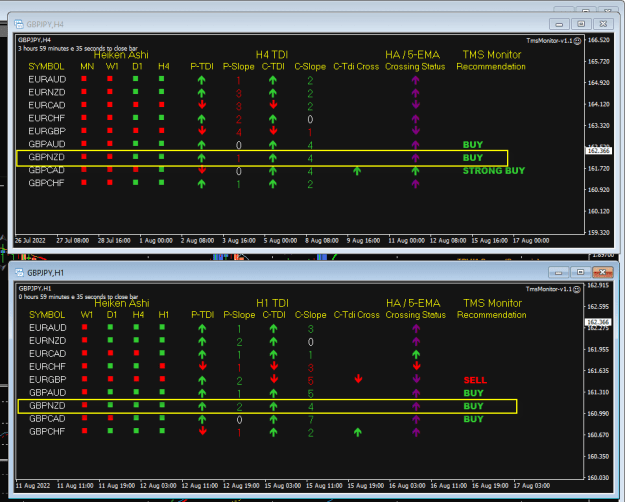
Task: Click C-Tdi Cross header in H1 window
Action: click(x=357, y=315)
